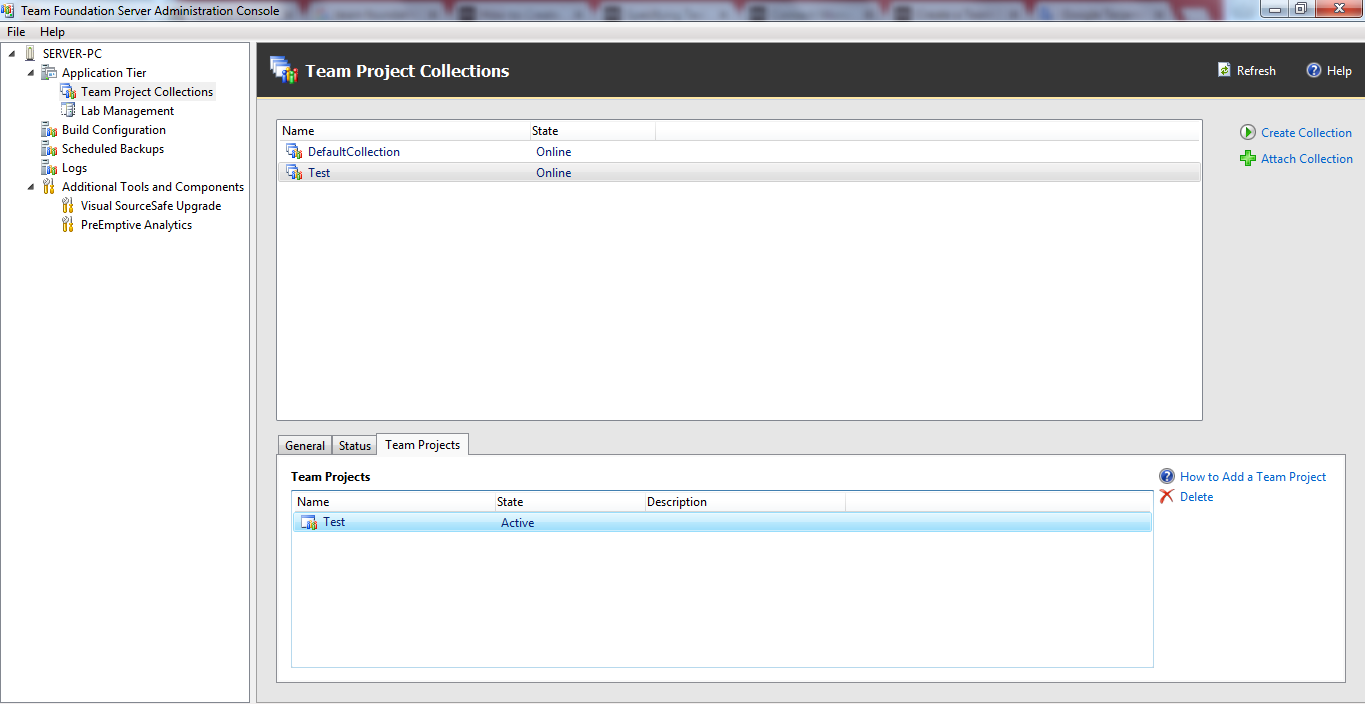Screen dimensions: 1365x704
Task: Switch to the General tab
Action: point(305,446)
